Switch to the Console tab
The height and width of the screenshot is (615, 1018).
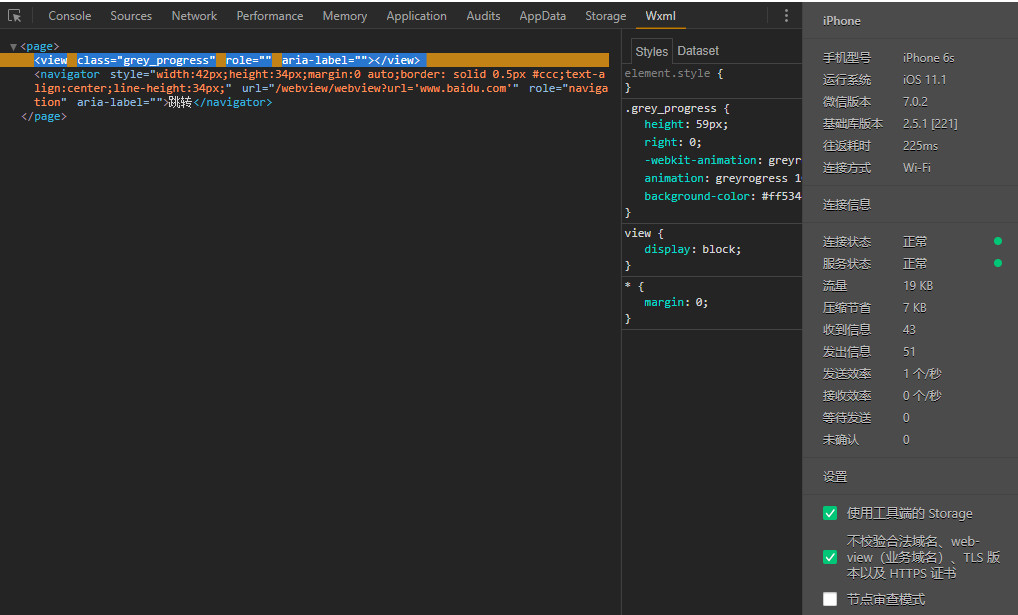69,16
